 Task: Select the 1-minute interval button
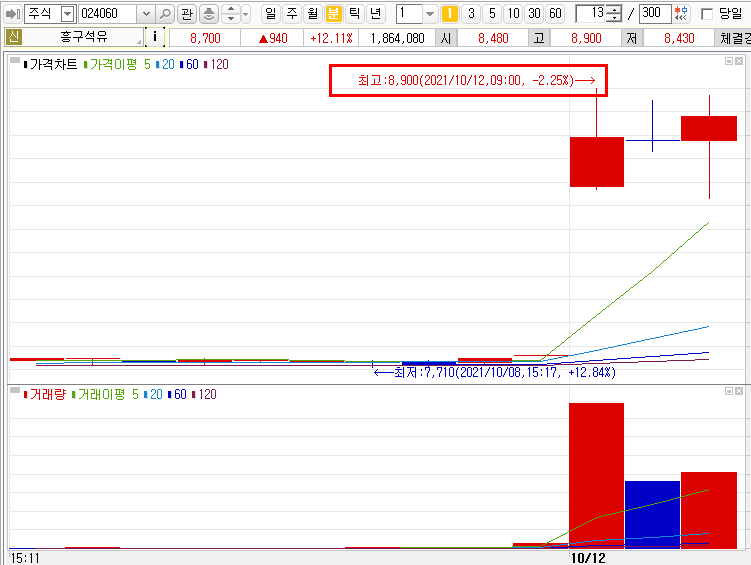point(450,13)
